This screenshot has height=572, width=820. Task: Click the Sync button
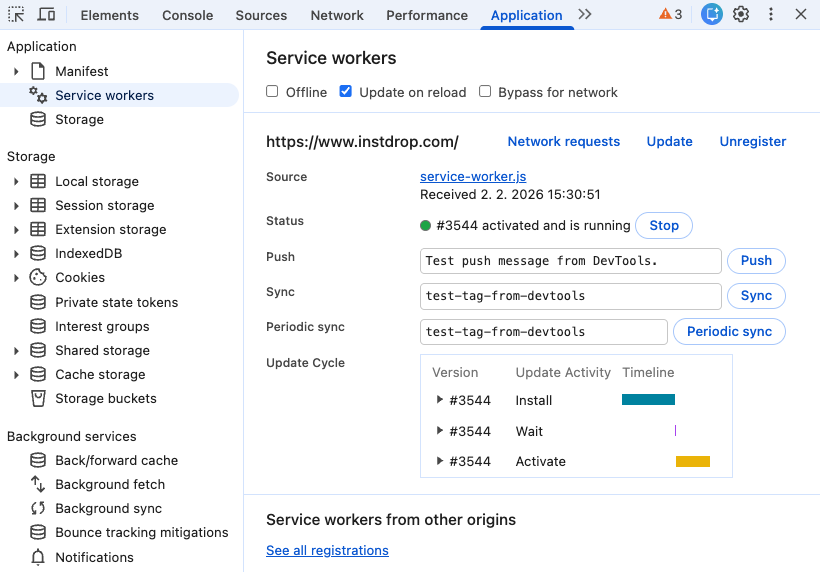pyautogui.click(x=756, y=295)
